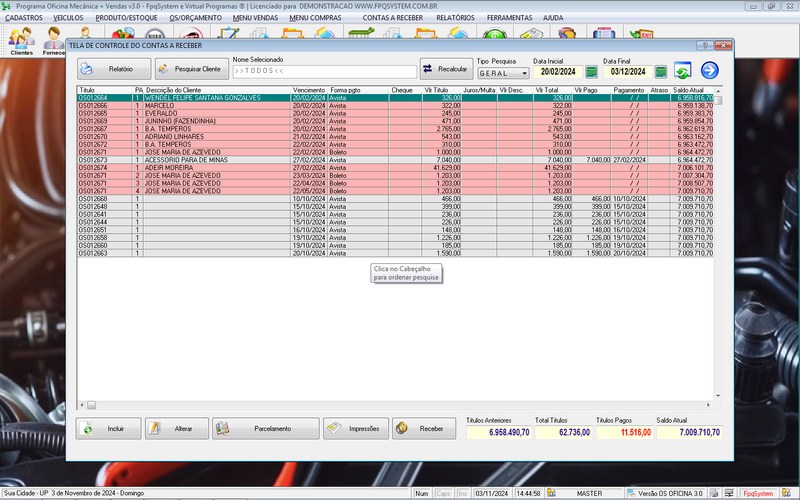Select title OS012668 row
Image resolution: width=800 pixels, height=500 pixels.
(395, 199)
